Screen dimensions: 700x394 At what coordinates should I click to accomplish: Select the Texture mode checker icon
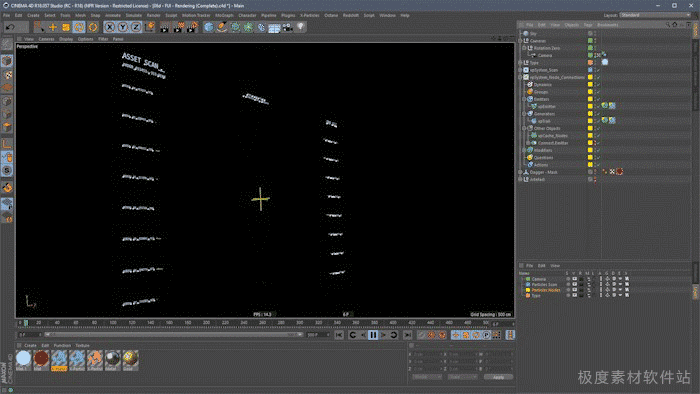[7, 75]
